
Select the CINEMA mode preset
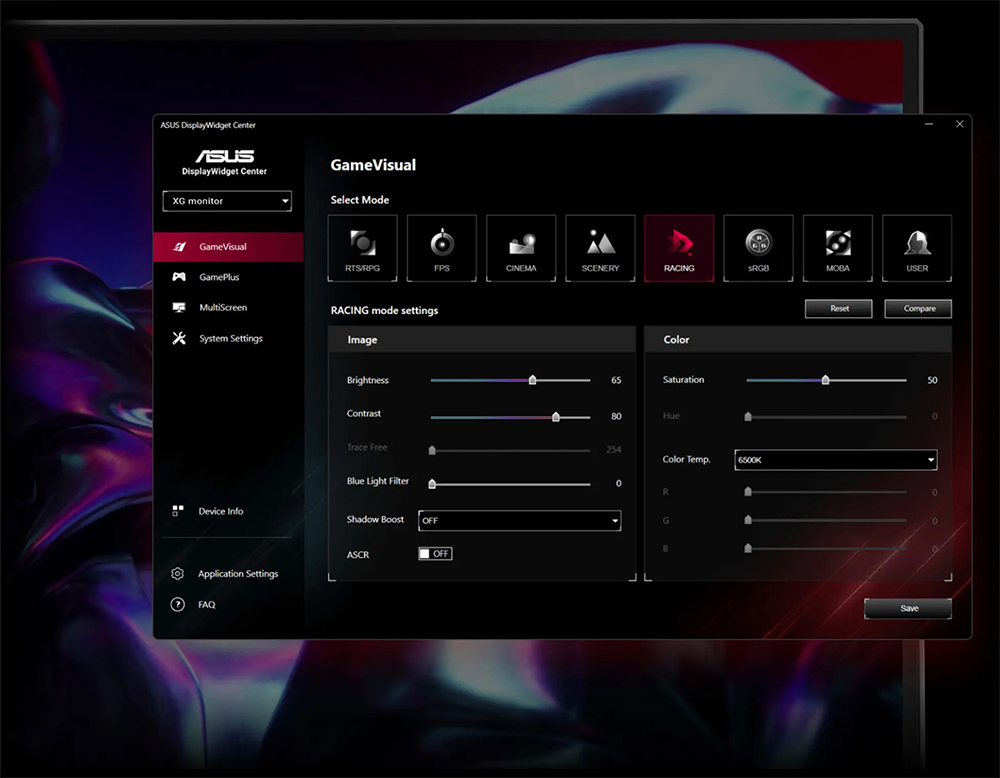pos(520,247)
